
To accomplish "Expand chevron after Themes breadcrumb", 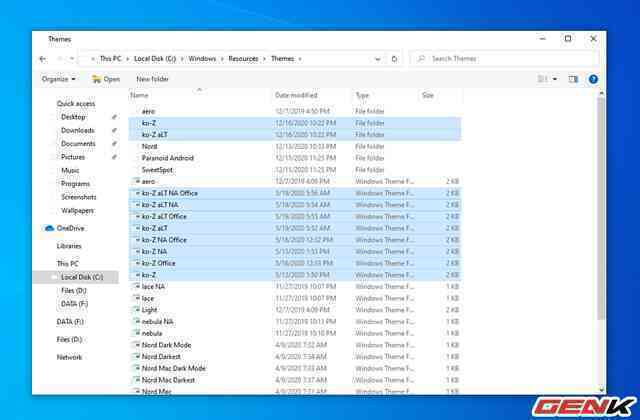I will tap(300, 59).
